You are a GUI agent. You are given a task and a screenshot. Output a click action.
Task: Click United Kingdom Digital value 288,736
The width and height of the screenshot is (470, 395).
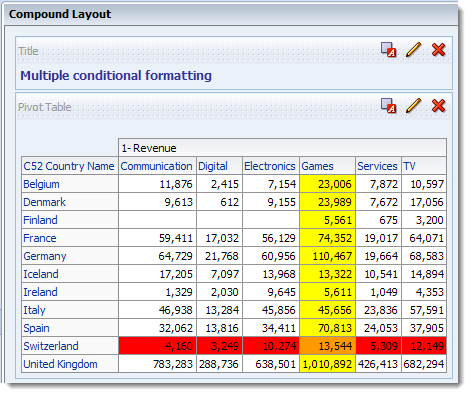point(220,364)
